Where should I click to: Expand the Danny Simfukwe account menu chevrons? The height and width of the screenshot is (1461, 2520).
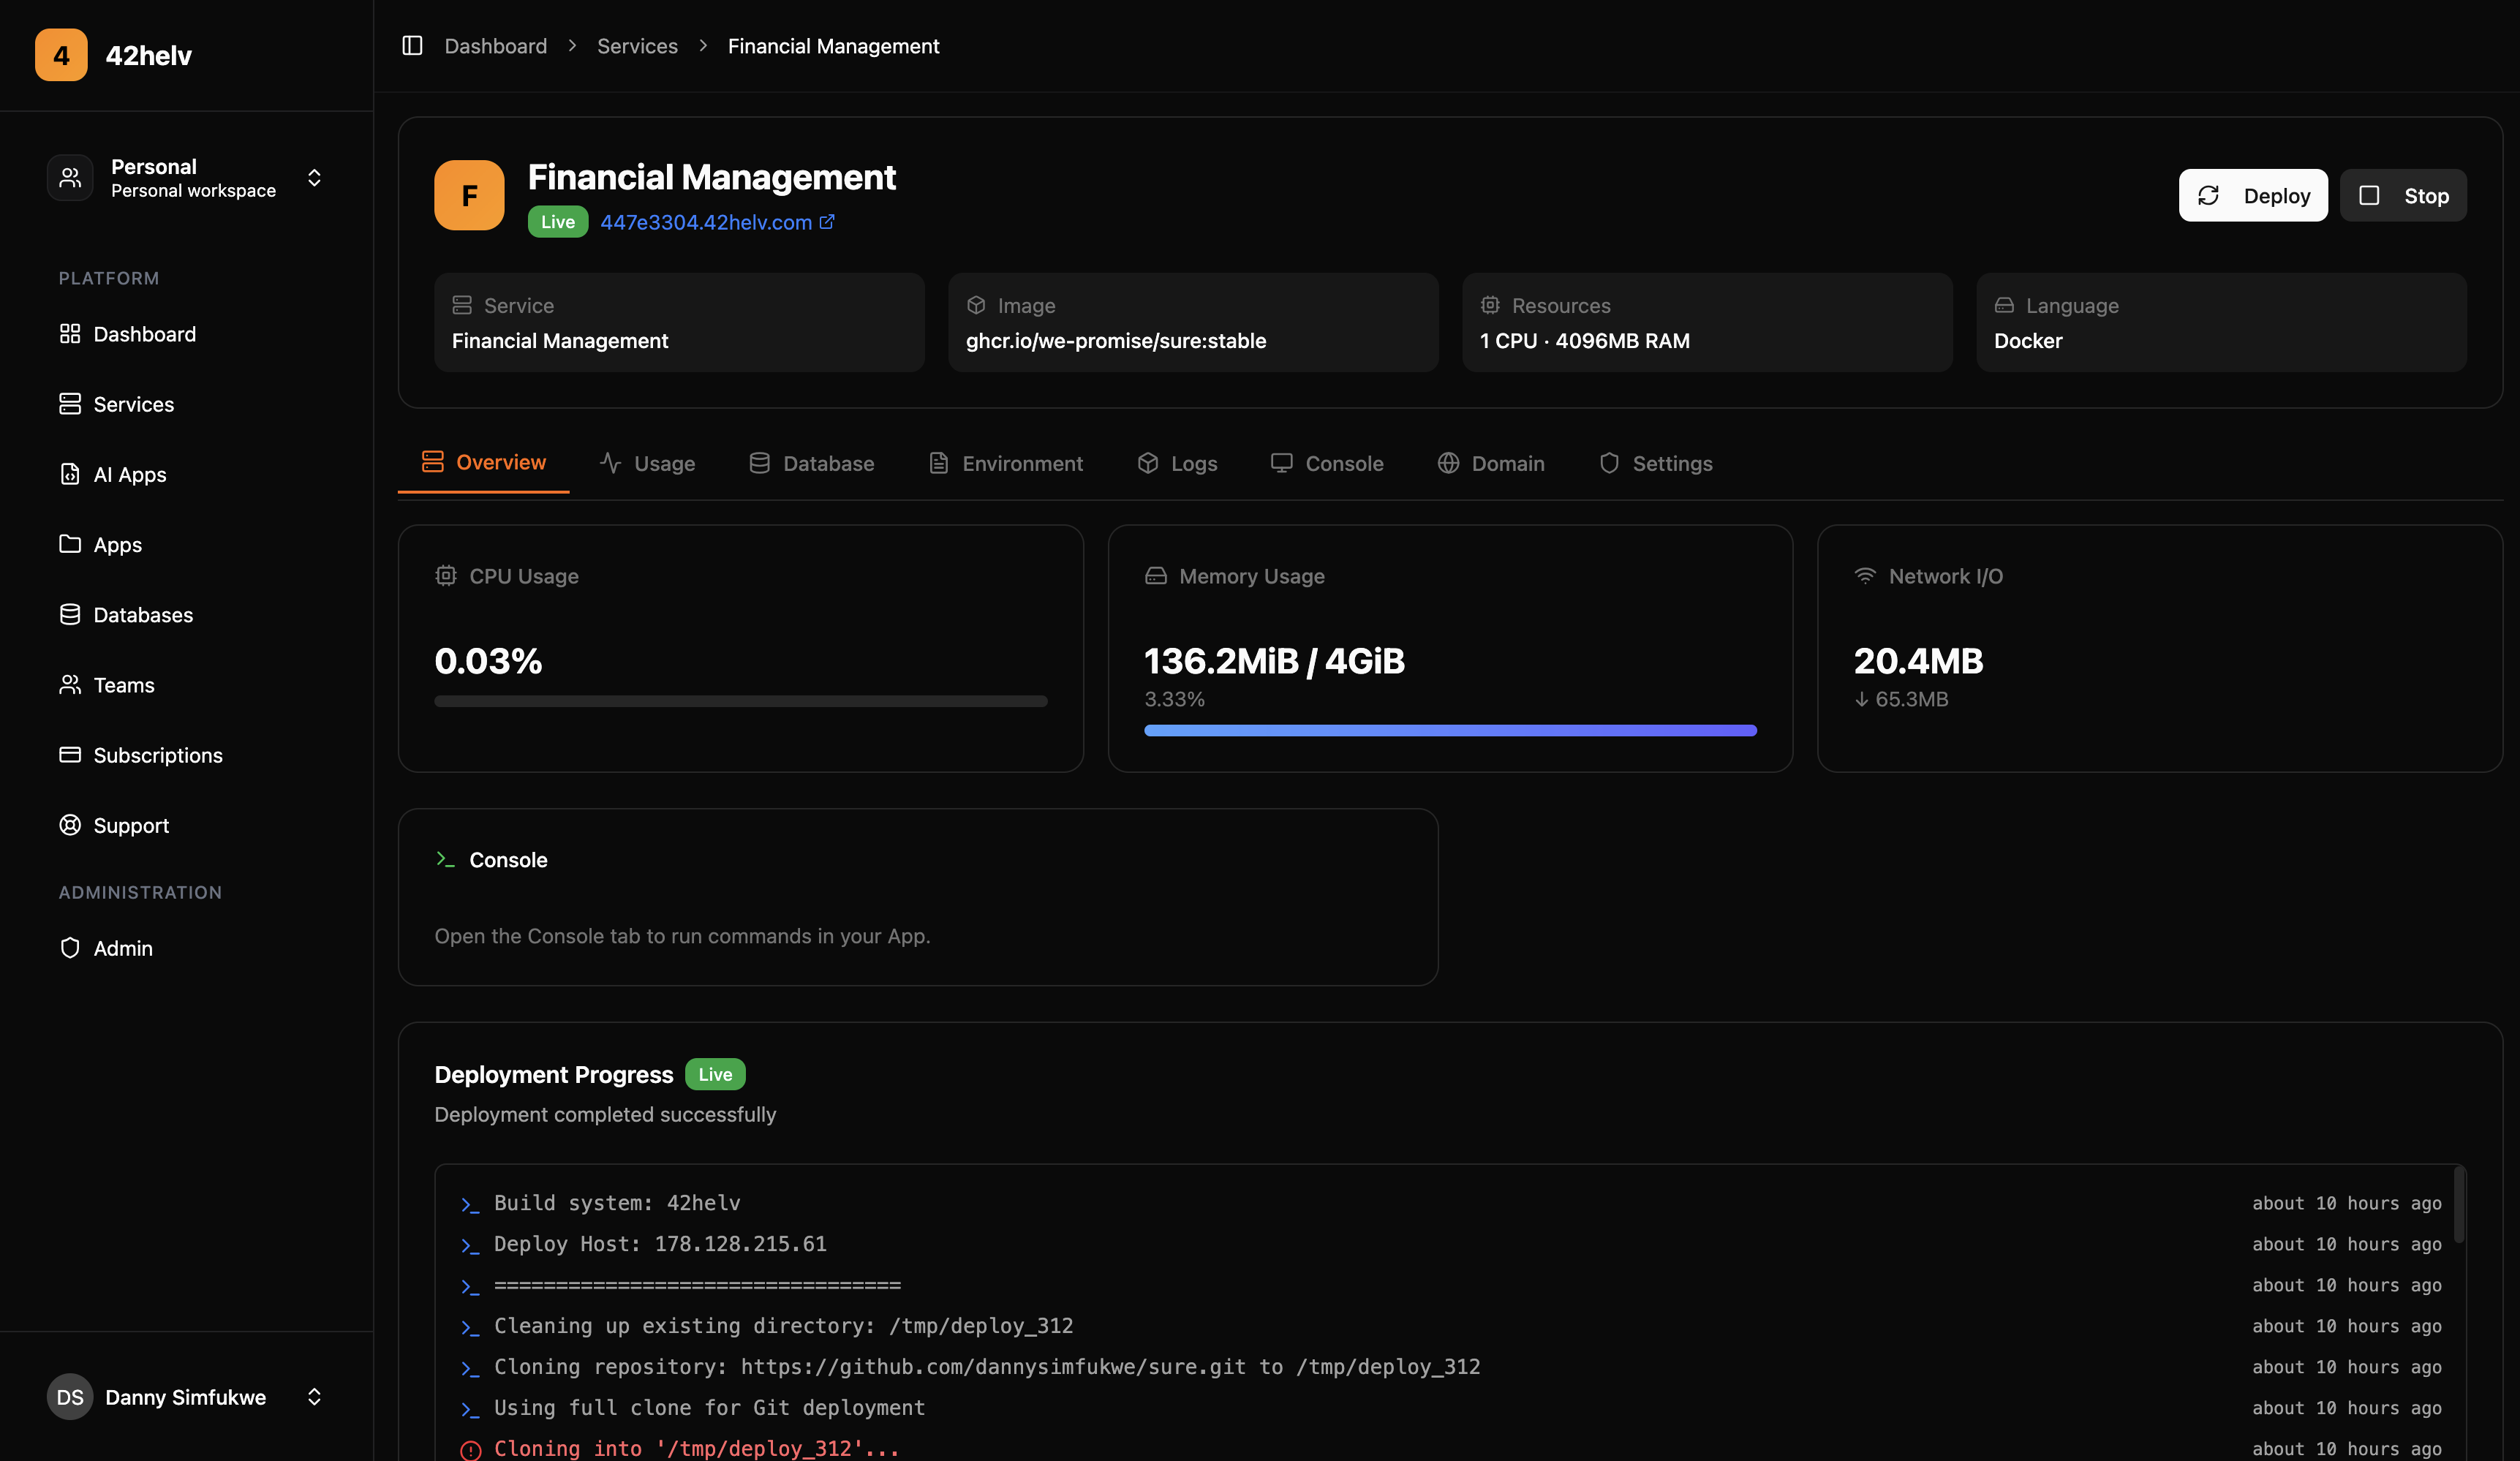314,1397
